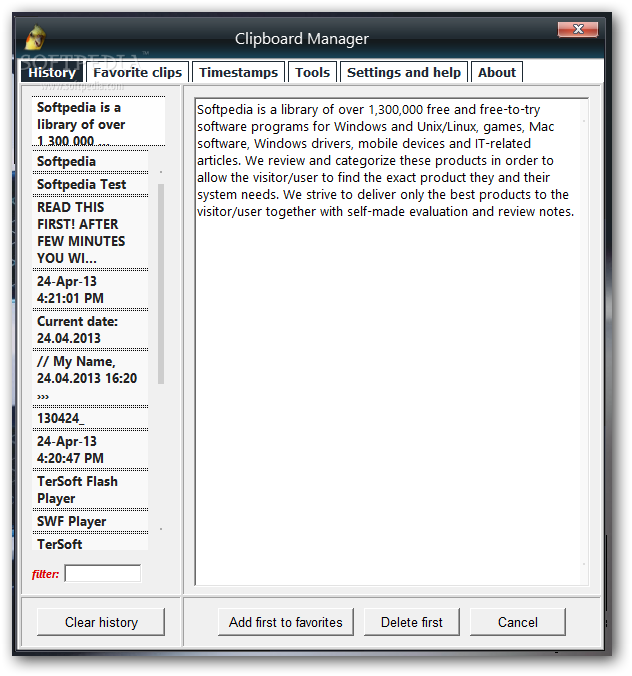Select the 'TerSoft' entry at list bottom
The image size is (632, 676).
click(x=90, y=543)
